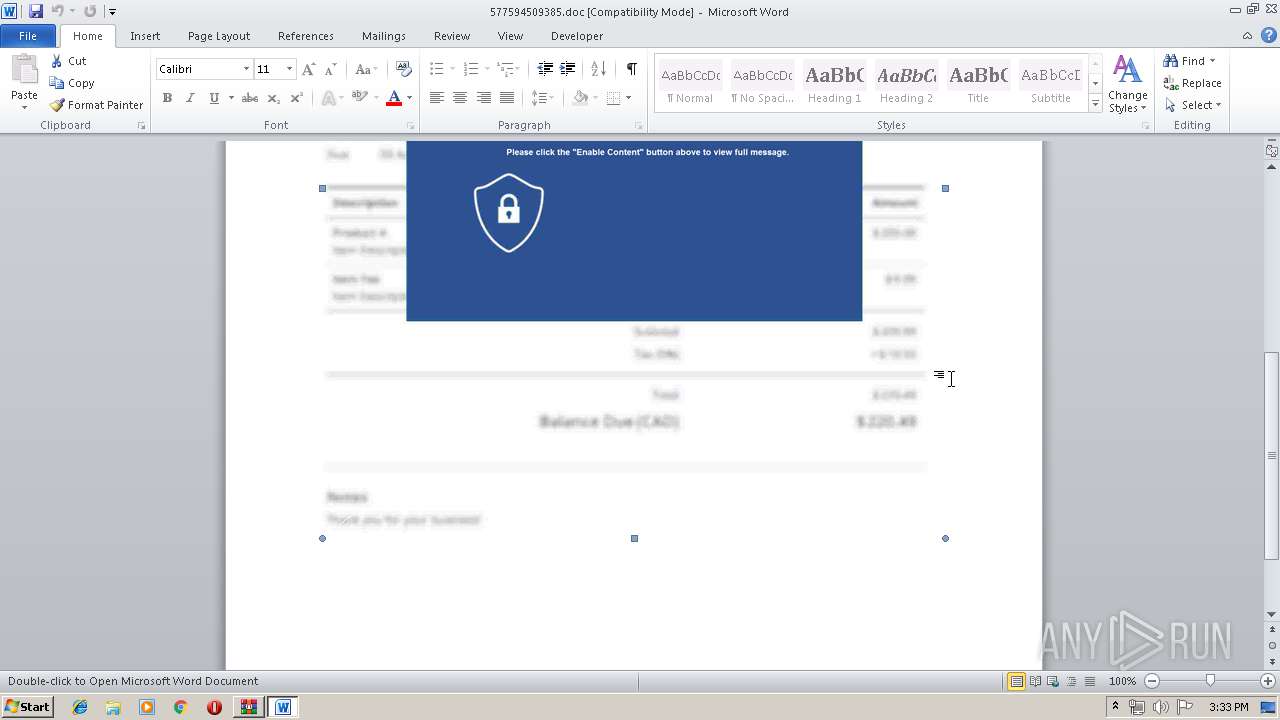Launch Chrome from the taskbar
Image resolution: width=1280 pixels, height=720 pixels.
coord(180,707)
